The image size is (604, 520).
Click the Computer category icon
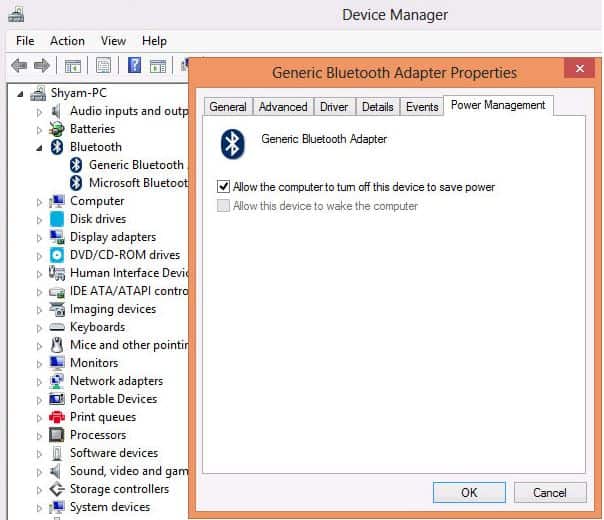[x=57, y=201]
